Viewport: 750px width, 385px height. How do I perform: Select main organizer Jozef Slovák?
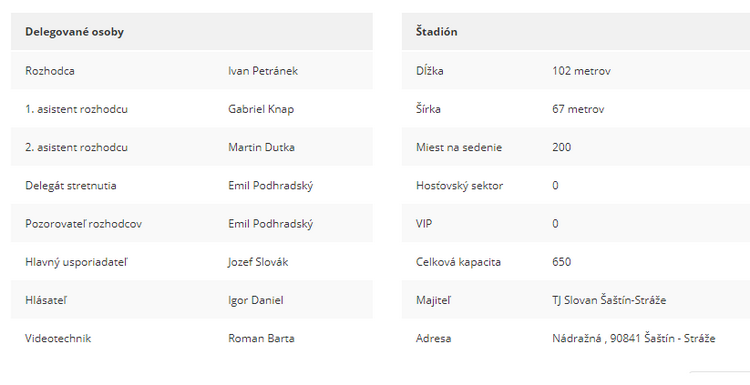click(x=258, y=262)
